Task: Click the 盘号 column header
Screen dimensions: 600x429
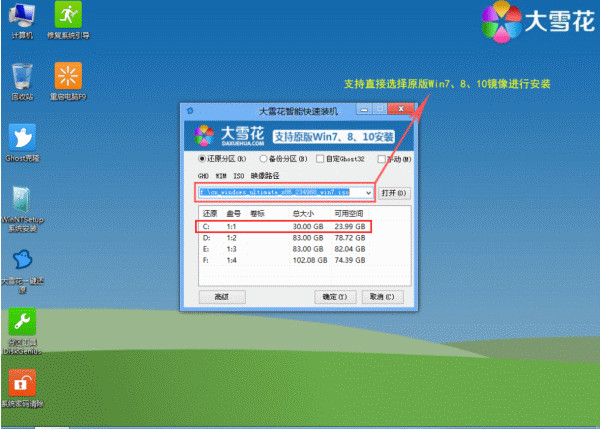Action: click(233, 214)
